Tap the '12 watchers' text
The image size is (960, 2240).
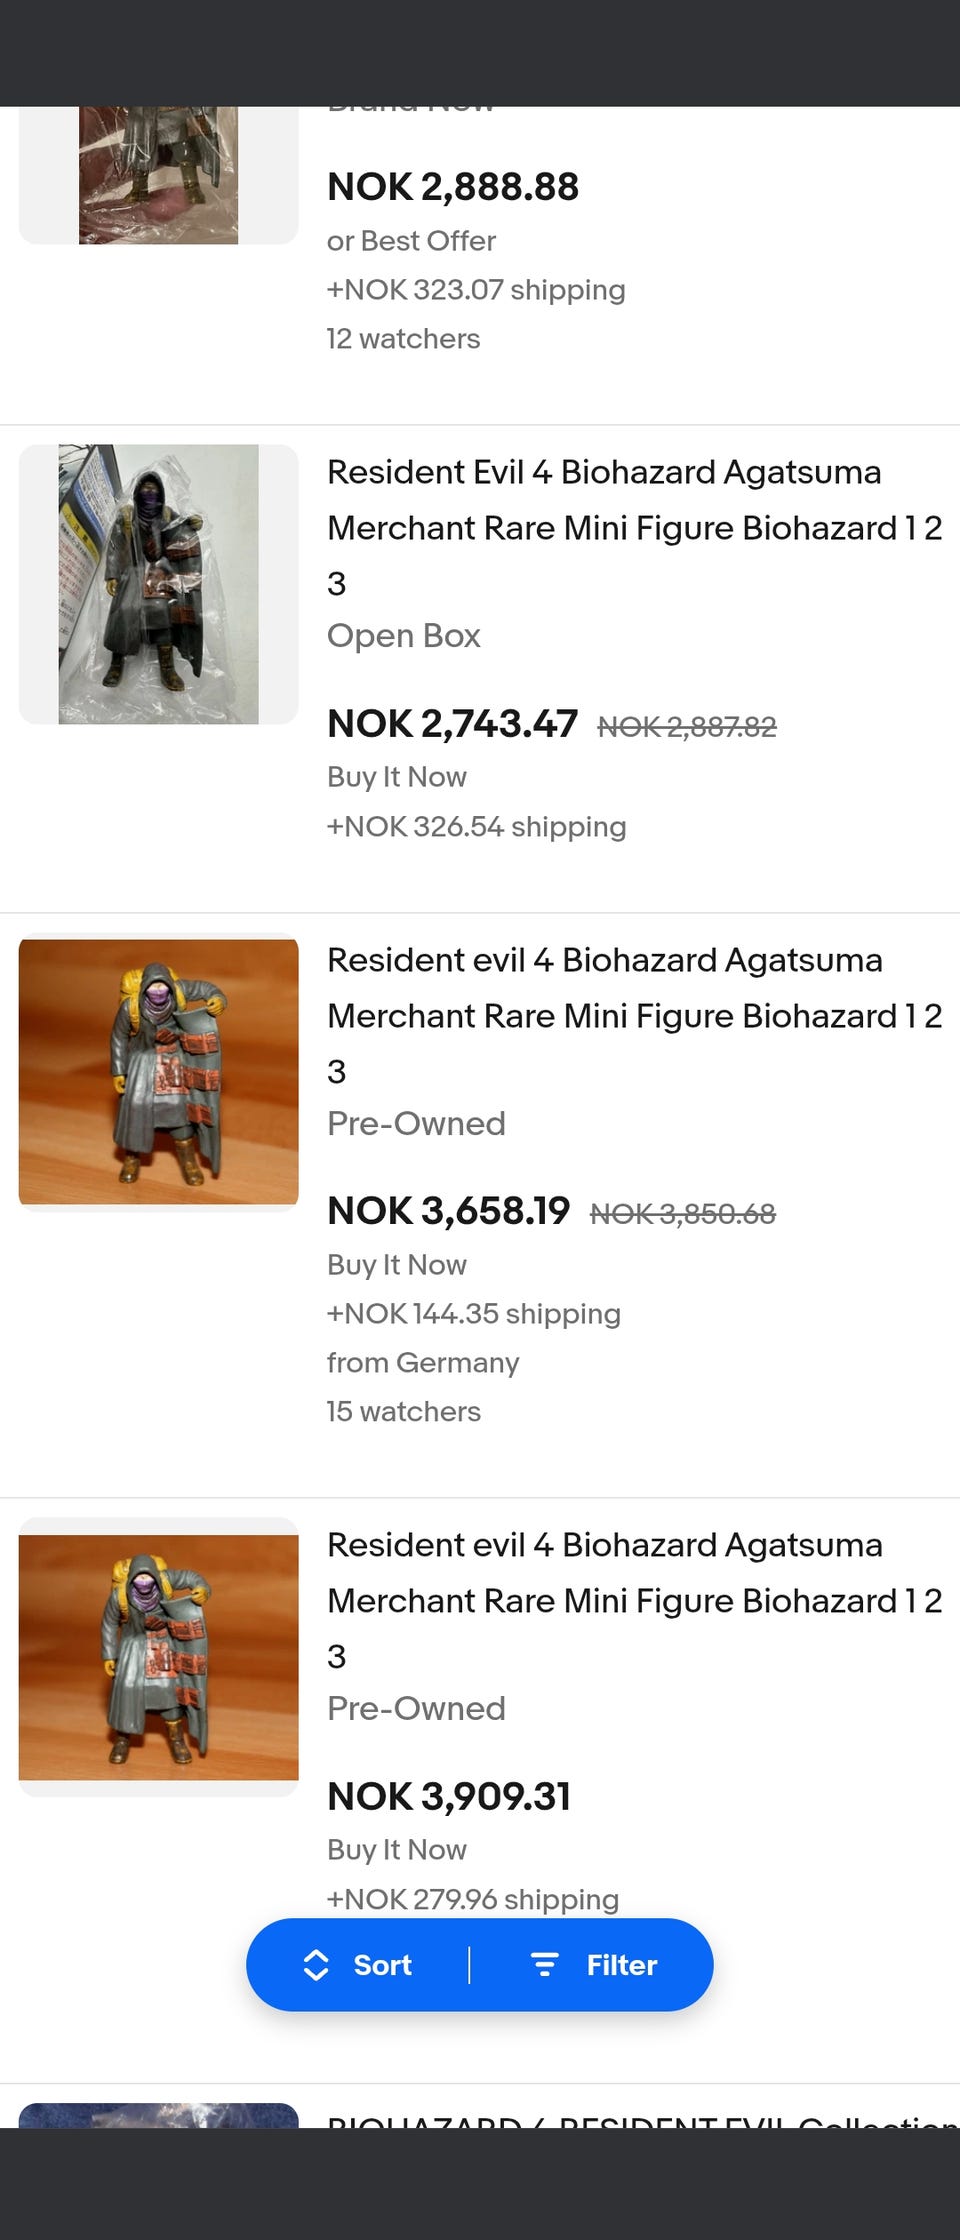click(x=403, y=338)
